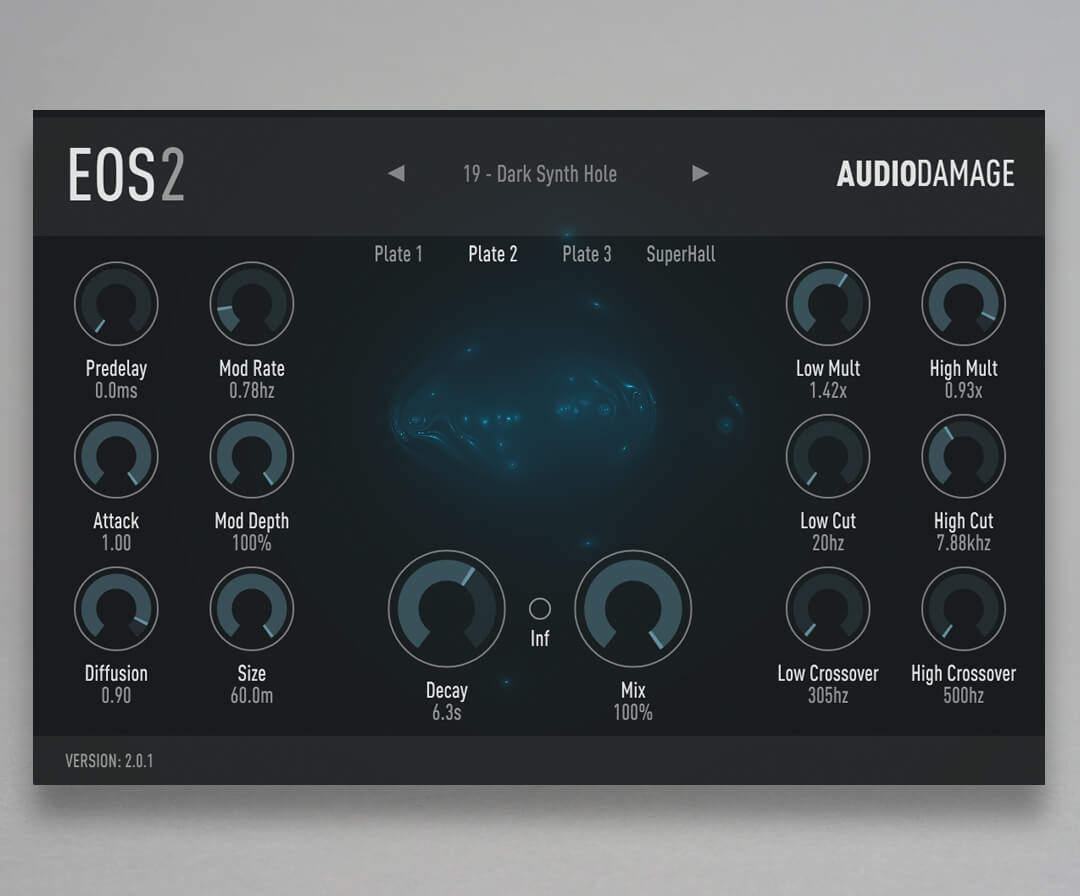
Task: Toggle the Inf infinite decay button
Action: (539, 609)
